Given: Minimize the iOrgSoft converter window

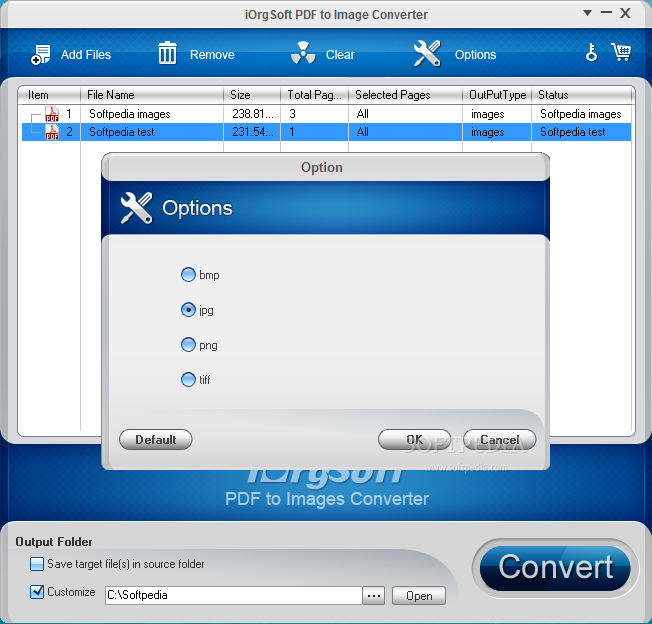Looking at the screenshot, I should 606,13.
